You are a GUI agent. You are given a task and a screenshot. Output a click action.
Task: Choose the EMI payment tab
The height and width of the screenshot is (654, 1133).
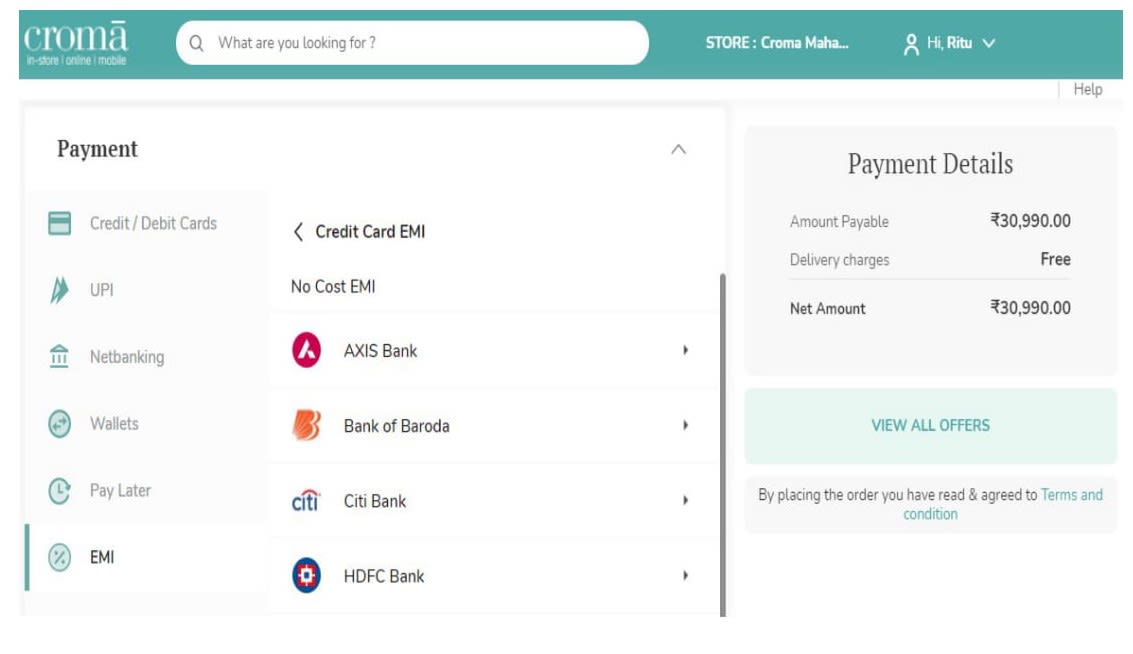(146, 557)
